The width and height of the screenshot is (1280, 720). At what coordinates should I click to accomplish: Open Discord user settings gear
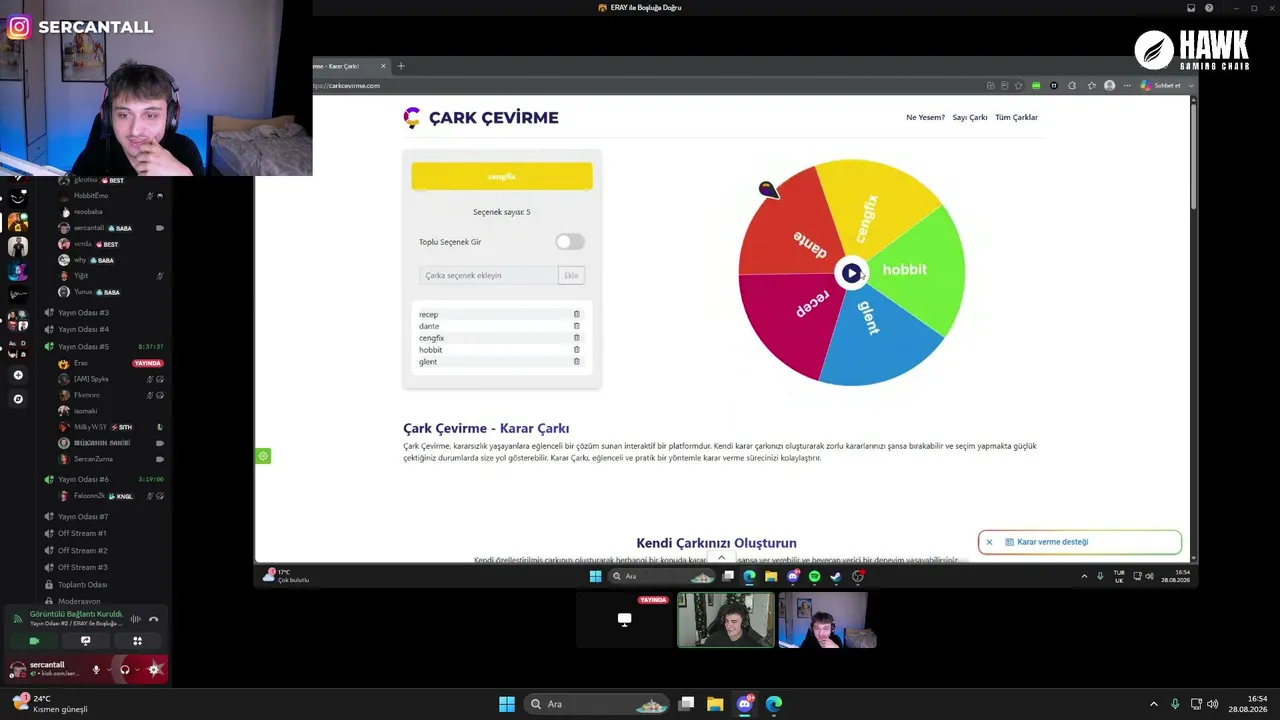155,669
